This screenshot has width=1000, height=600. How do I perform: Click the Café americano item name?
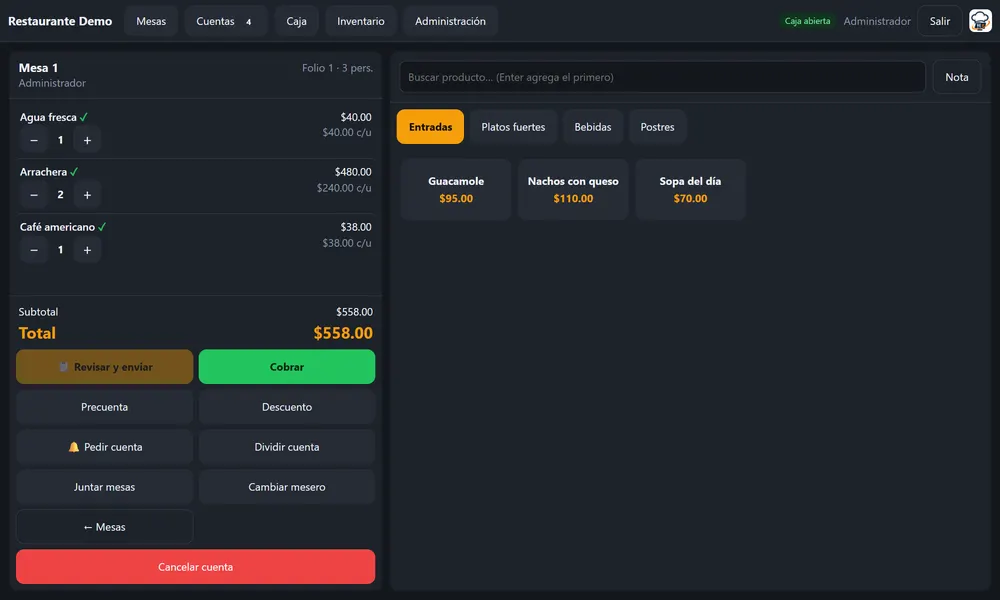coord(57,227)
